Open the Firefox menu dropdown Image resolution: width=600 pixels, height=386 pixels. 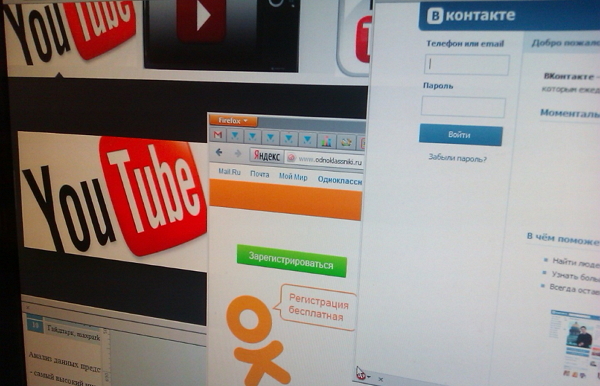[233, 121]
